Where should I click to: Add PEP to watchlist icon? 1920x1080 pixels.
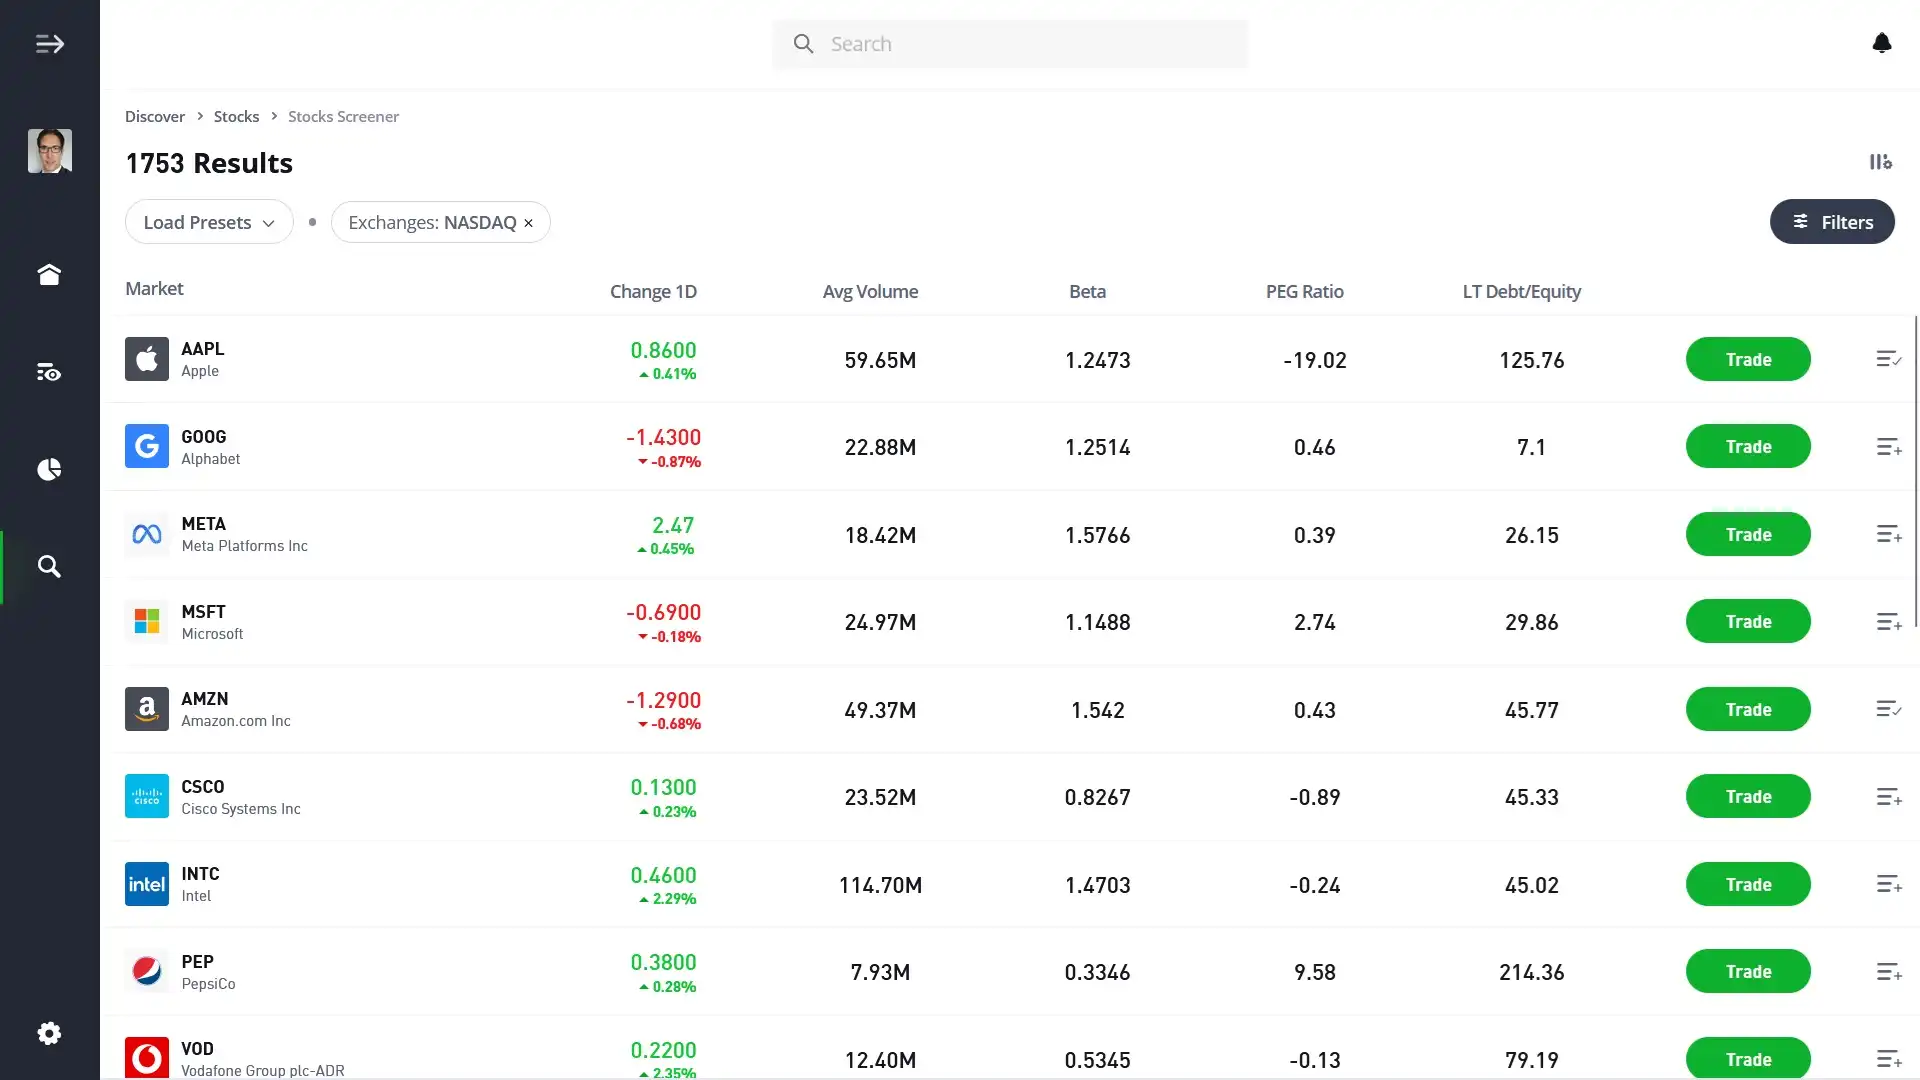tap(1888, 972)
